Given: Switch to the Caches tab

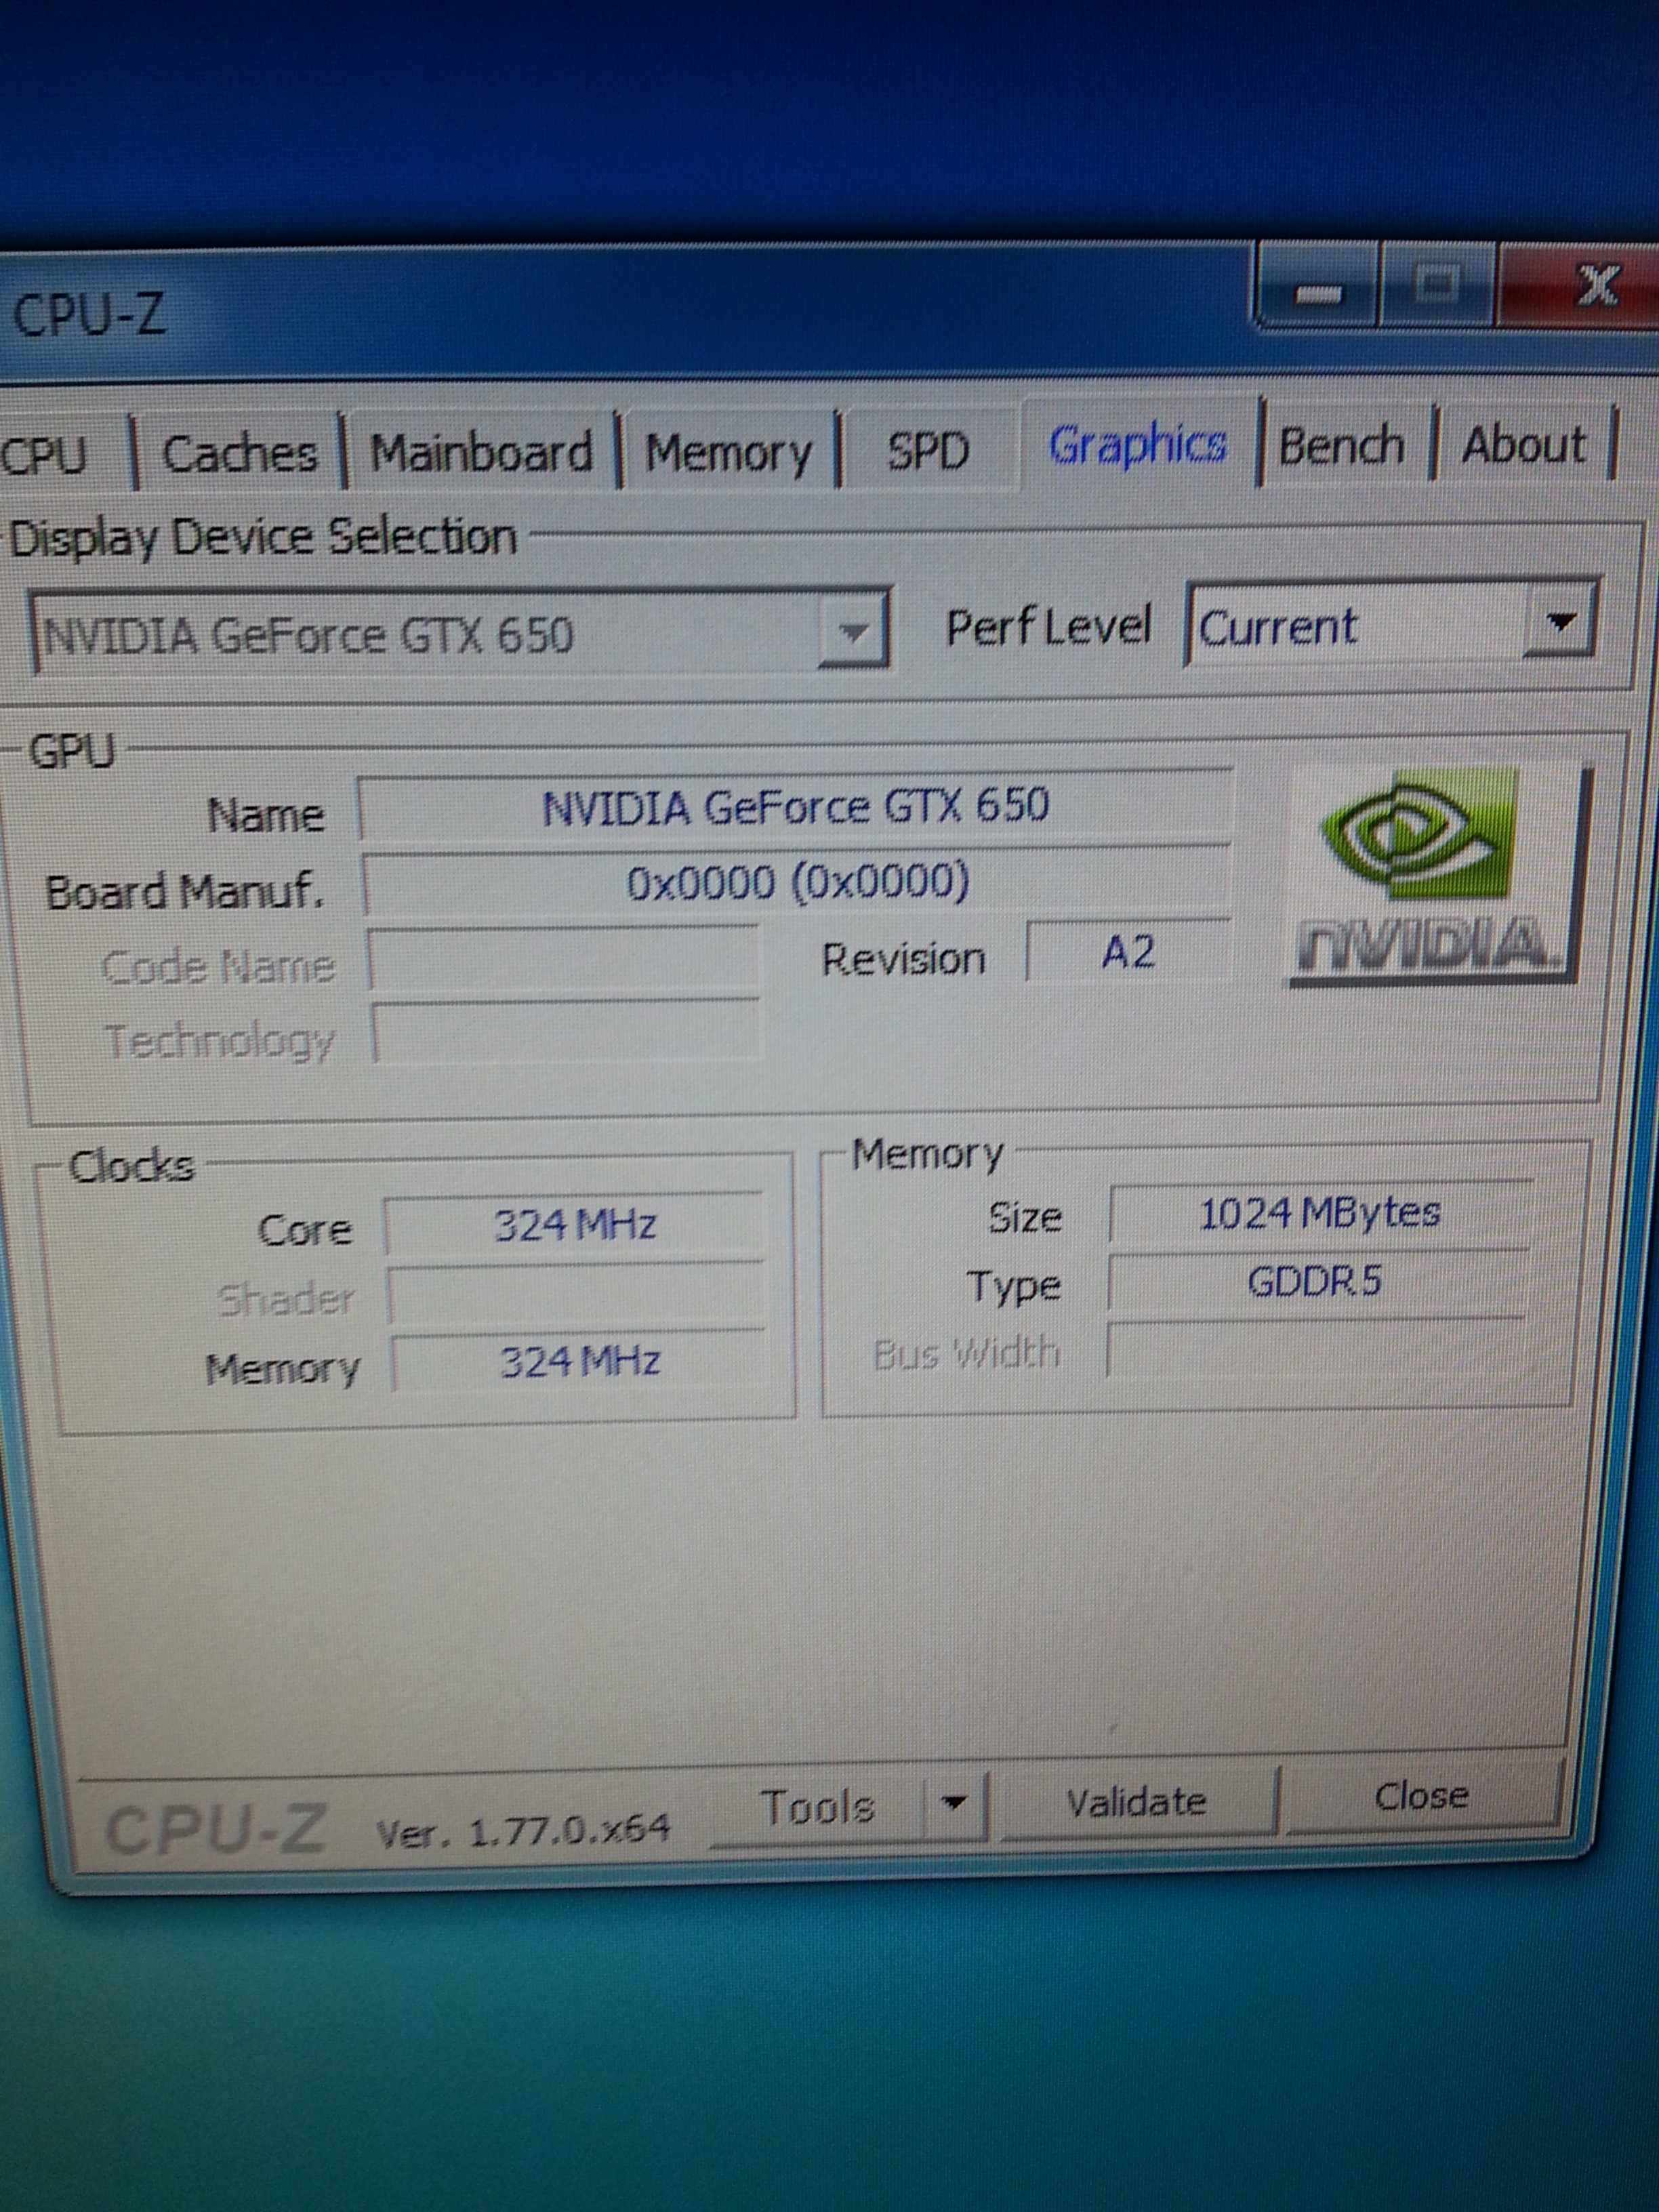Looking at the screenshot, I should pos(239,454).
